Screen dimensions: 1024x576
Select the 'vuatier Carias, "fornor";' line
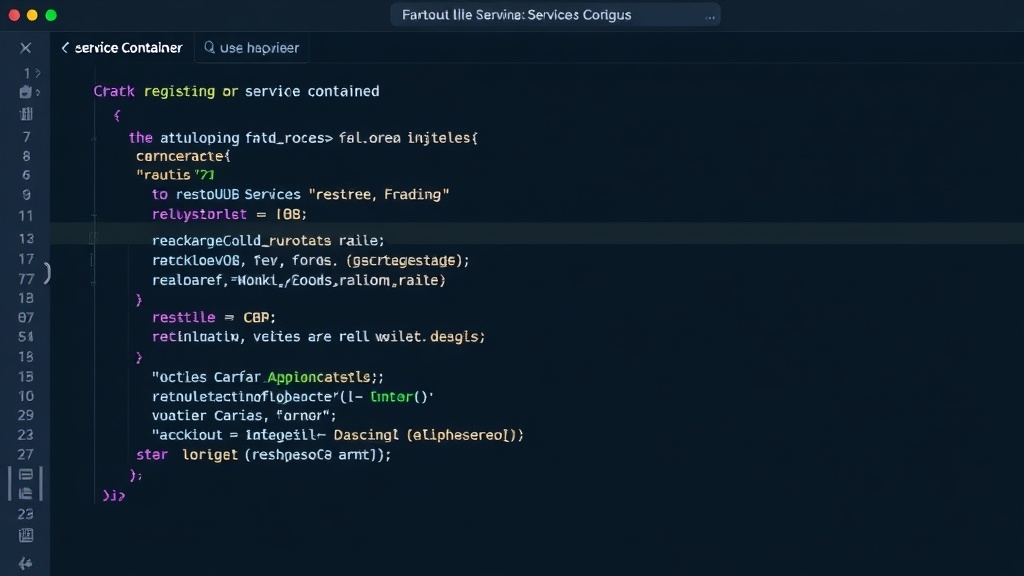tap(244, 415)
